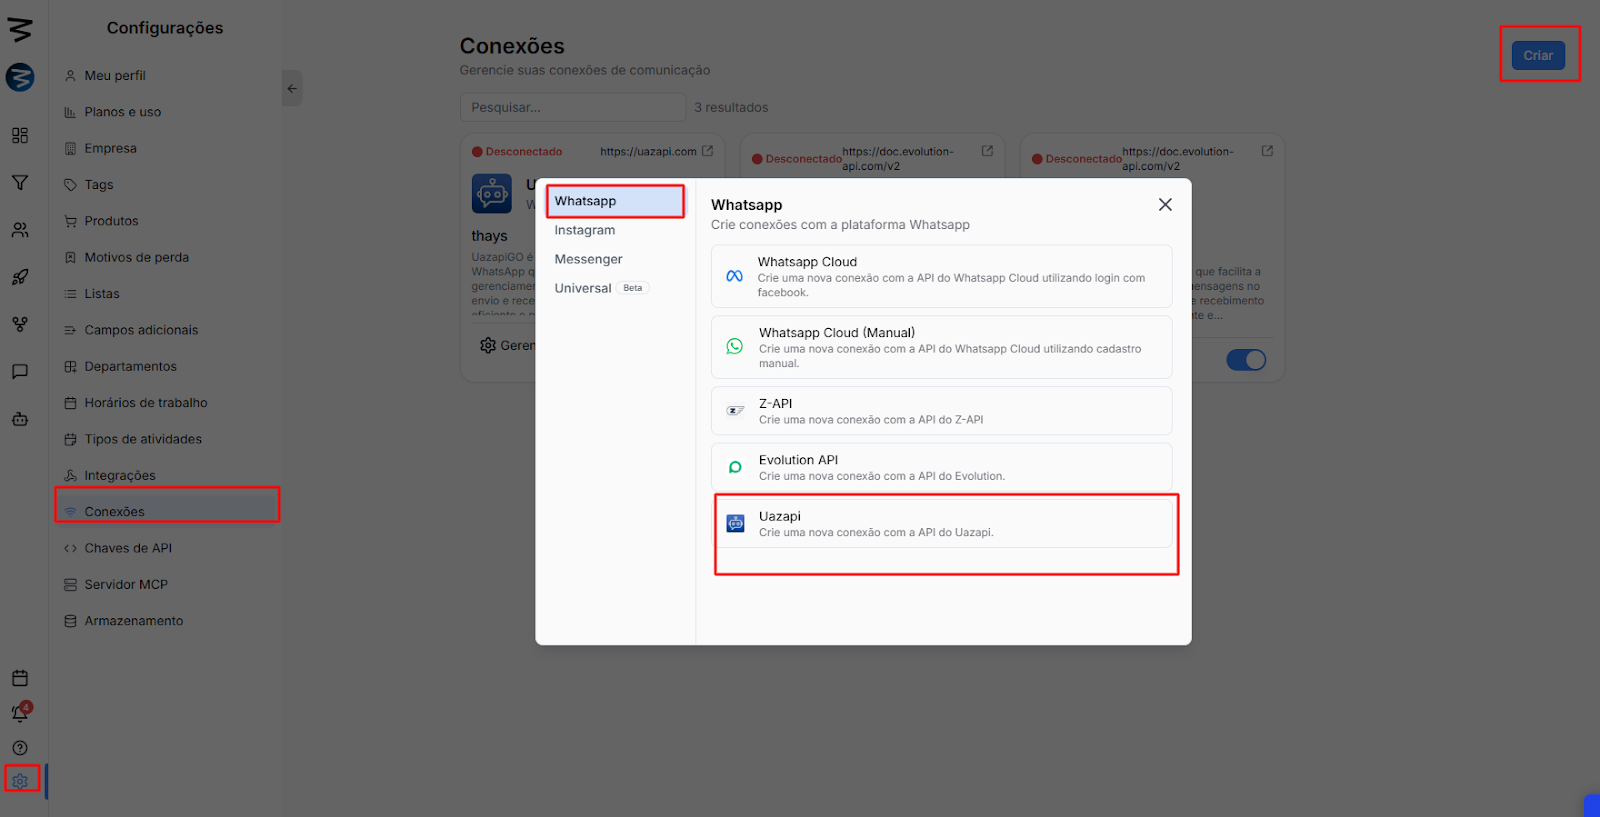Open the calendar icon in left rail

20,678
